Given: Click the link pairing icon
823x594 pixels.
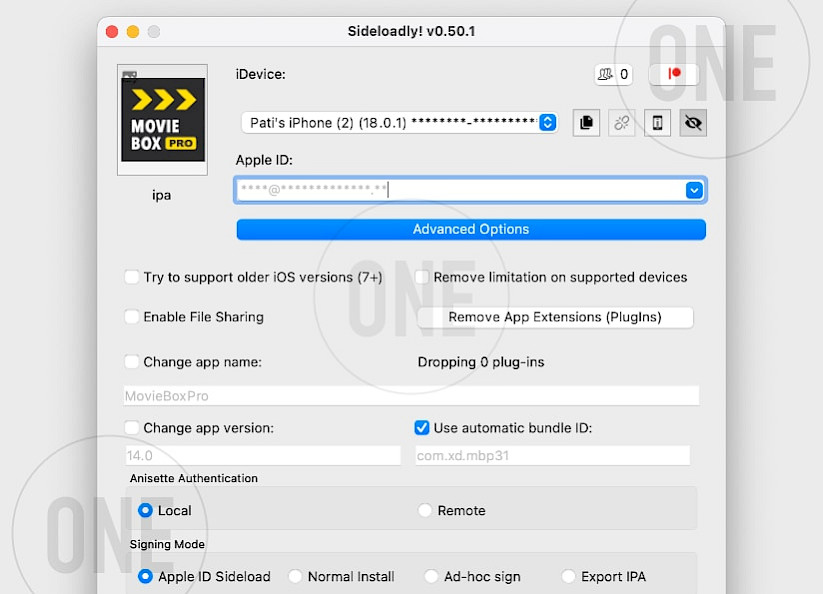Looking at the screenshot, I should point(621,123).
